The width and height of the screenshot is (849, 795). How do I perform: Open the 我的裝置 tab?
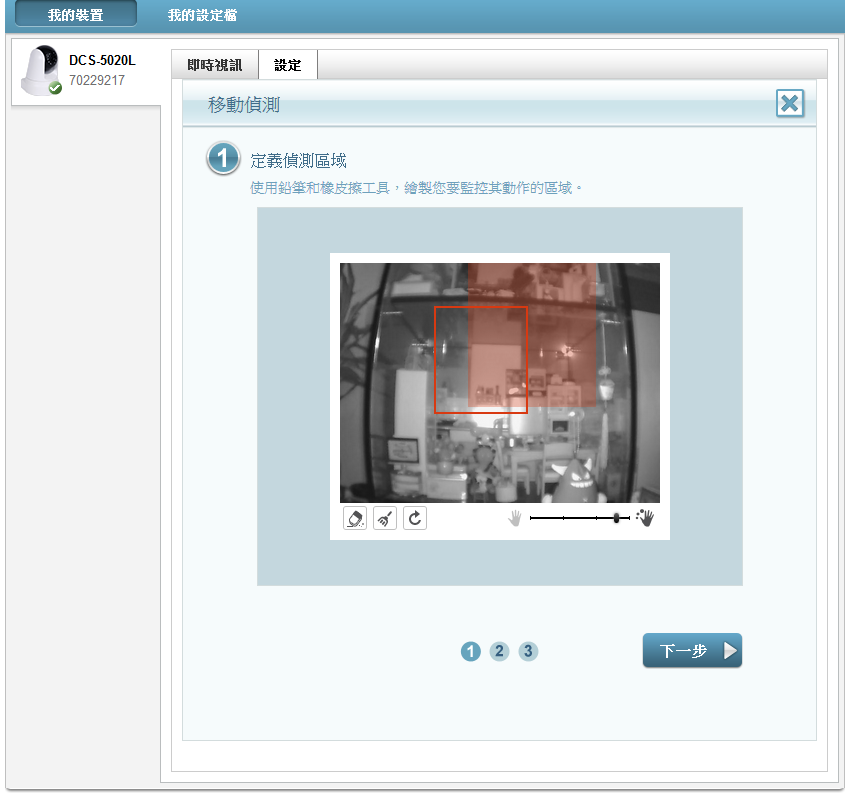coord(76,15)
